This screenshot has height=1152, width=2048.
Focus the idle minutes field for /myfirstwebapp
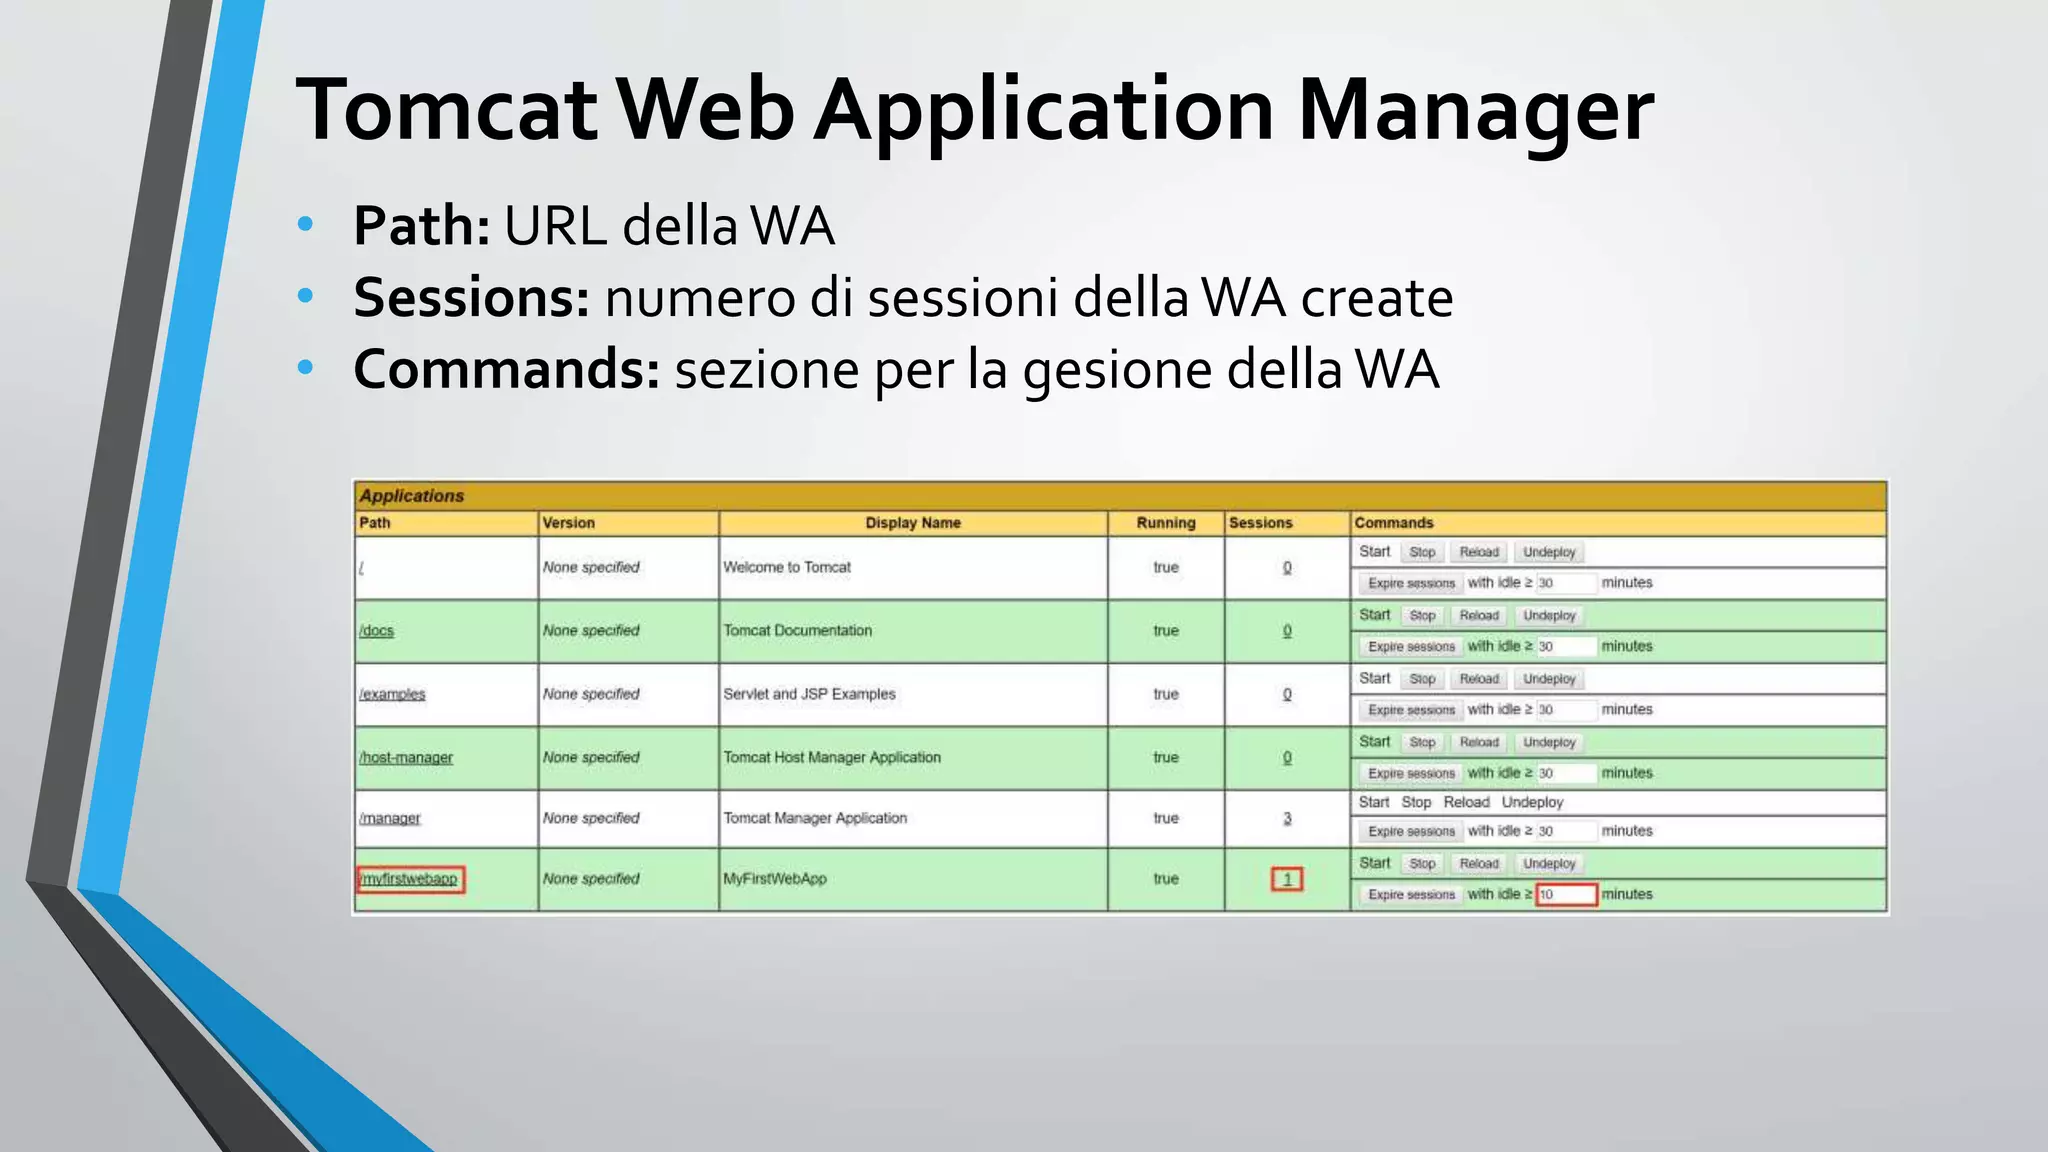[x=1566, y=895]
